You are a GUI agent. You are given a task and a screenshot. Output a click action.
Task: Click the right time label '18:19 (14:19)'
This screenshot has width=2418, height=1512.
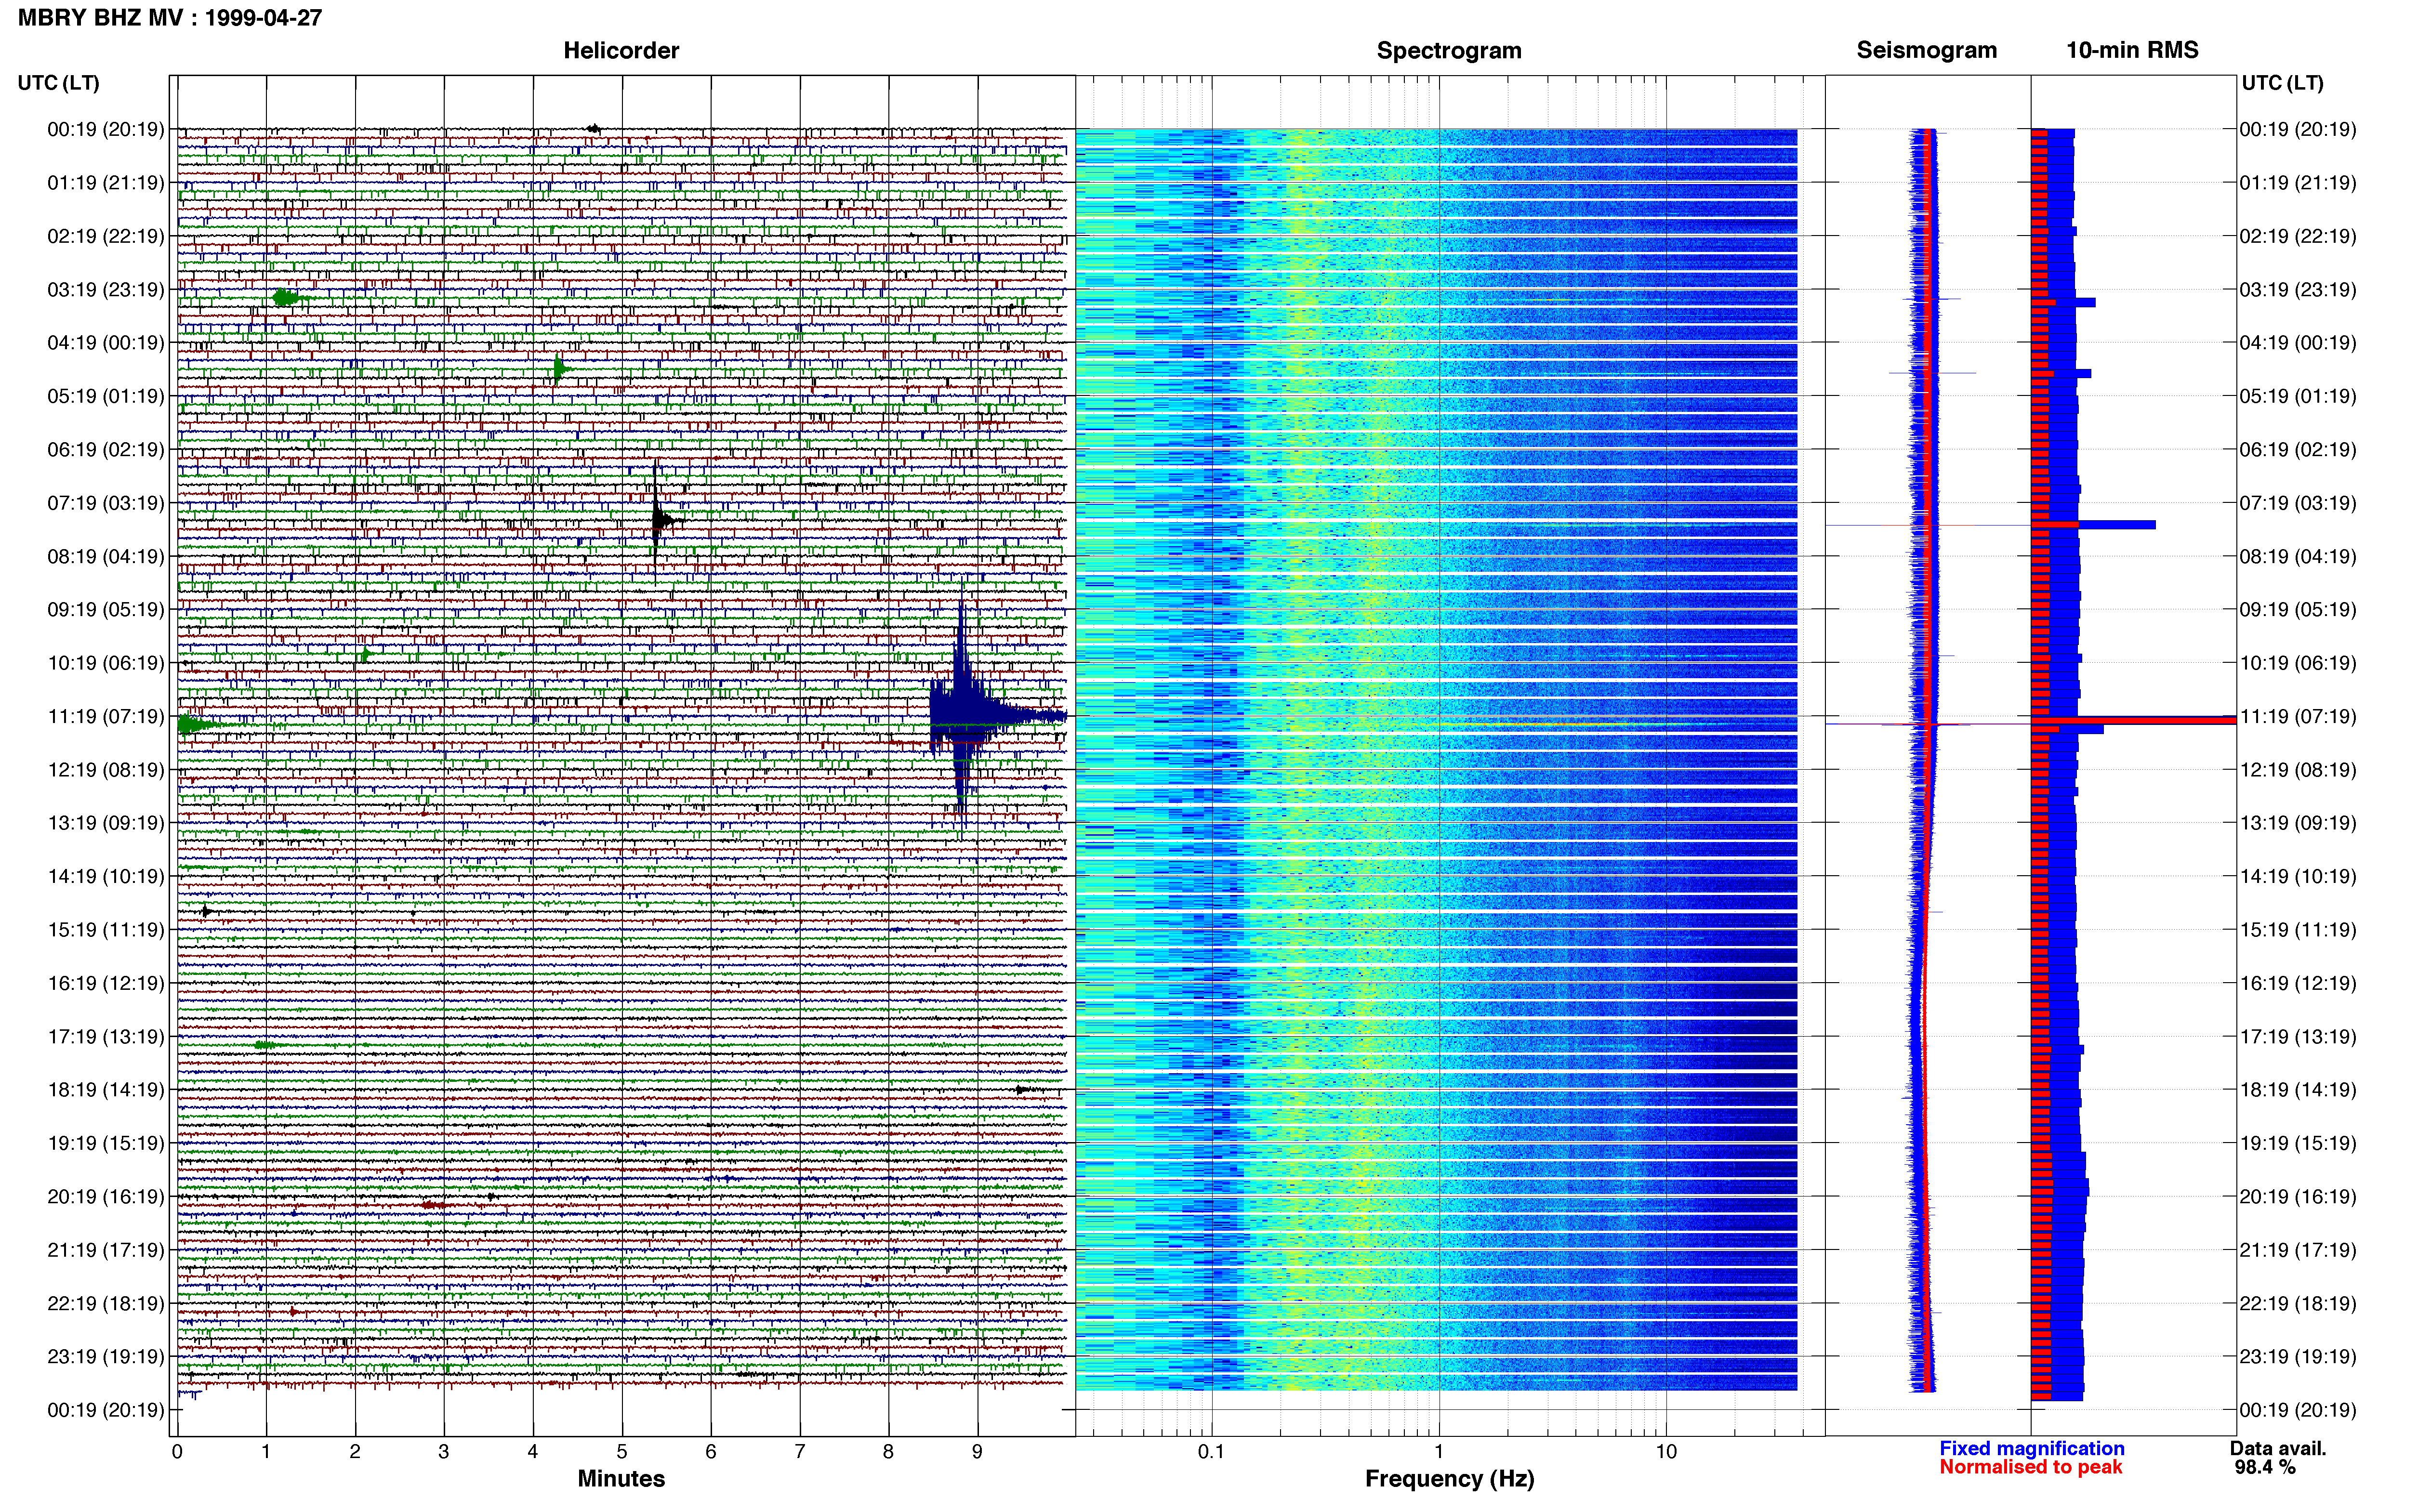pos(2298,1090)
